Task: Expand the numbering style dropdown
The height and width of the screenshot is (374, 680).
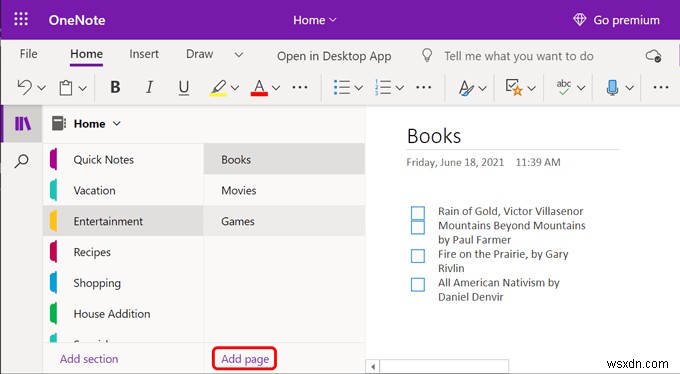Action: point(400,88)
